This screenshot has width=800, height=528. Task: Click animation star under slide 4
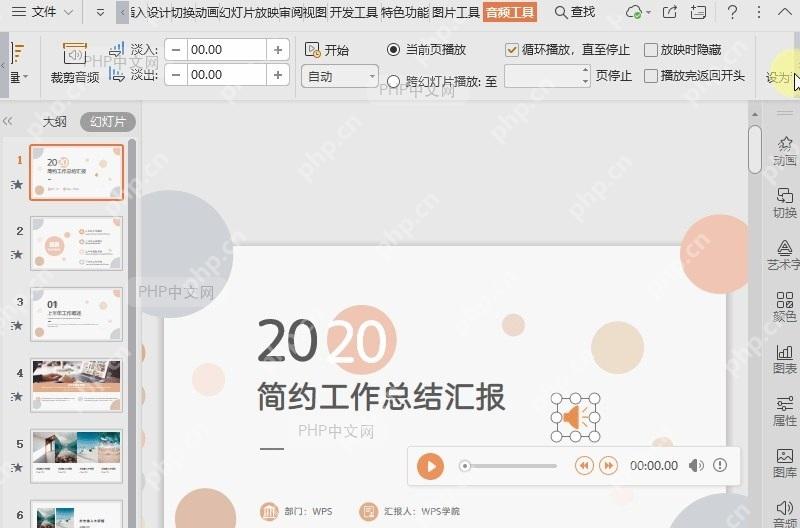coord(17,396)
